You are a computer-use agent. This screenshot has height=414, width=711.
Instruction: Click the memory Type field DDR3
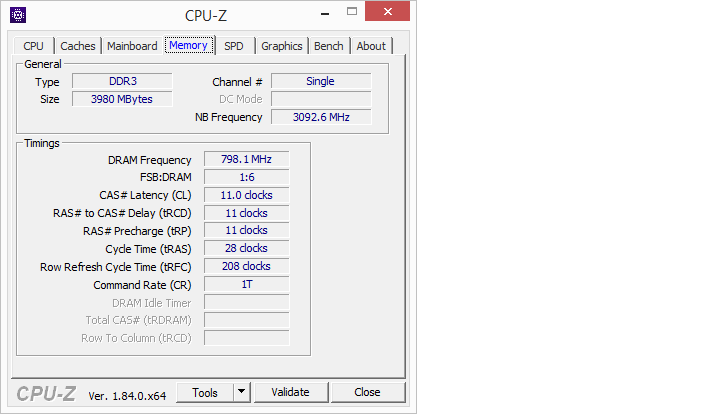point(122,81)
